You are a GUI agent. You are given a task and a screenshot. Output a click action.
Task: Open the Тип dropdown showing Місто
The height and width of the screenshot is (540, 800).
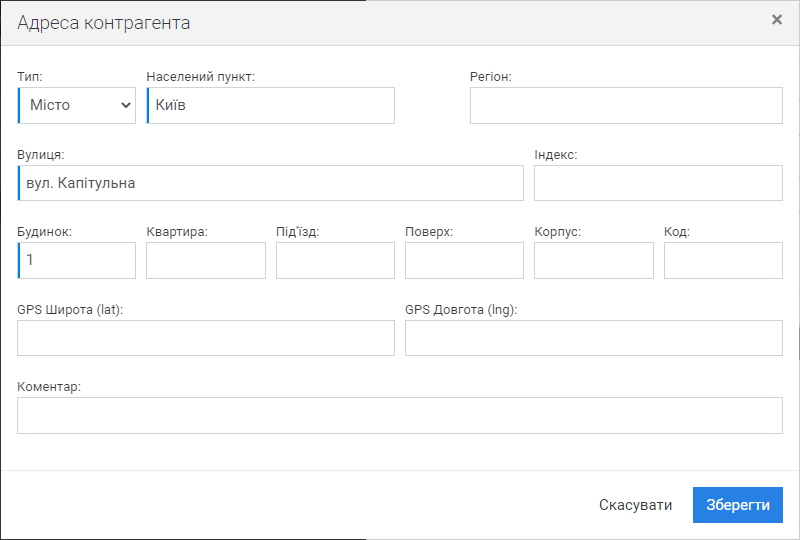[x=77, y=105]
